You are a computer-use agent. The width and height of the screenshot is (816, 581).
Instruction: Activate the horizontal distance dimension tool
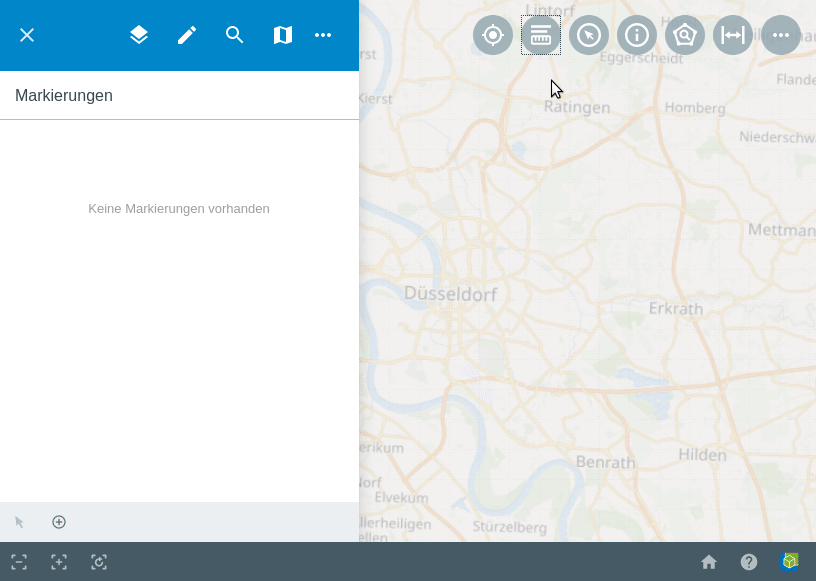(x=733, y=35)
